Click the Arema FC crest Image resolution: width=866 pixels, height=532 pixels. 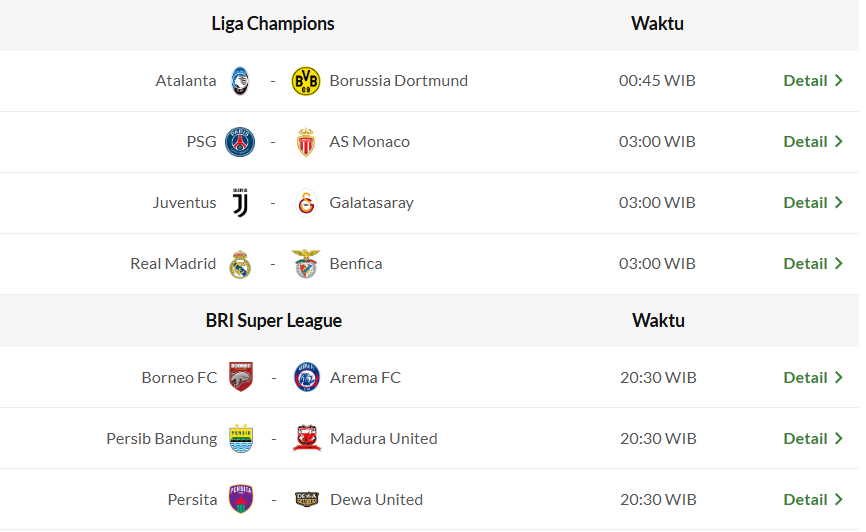click(306, 378)
